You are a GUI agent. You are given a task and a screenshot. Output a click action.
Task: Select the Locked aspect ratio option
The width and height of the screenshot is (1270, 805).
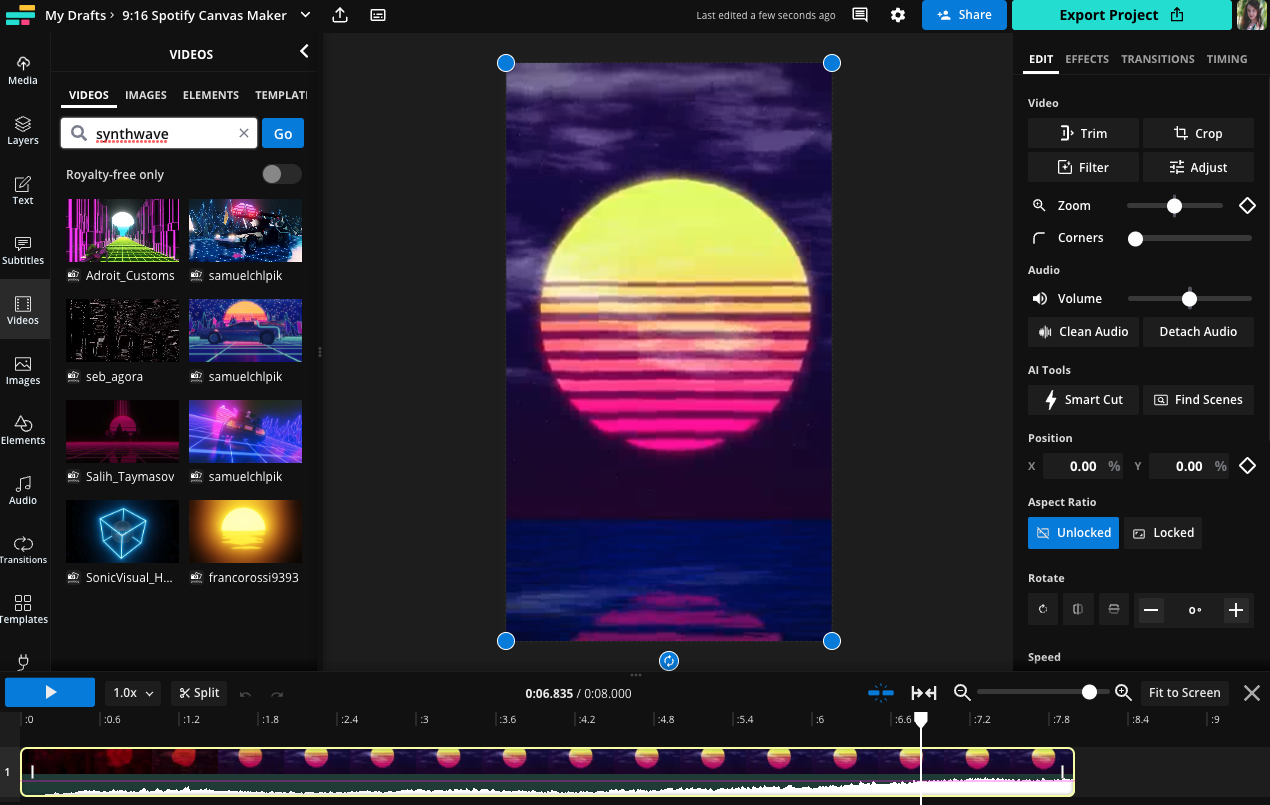point(1163,533)
